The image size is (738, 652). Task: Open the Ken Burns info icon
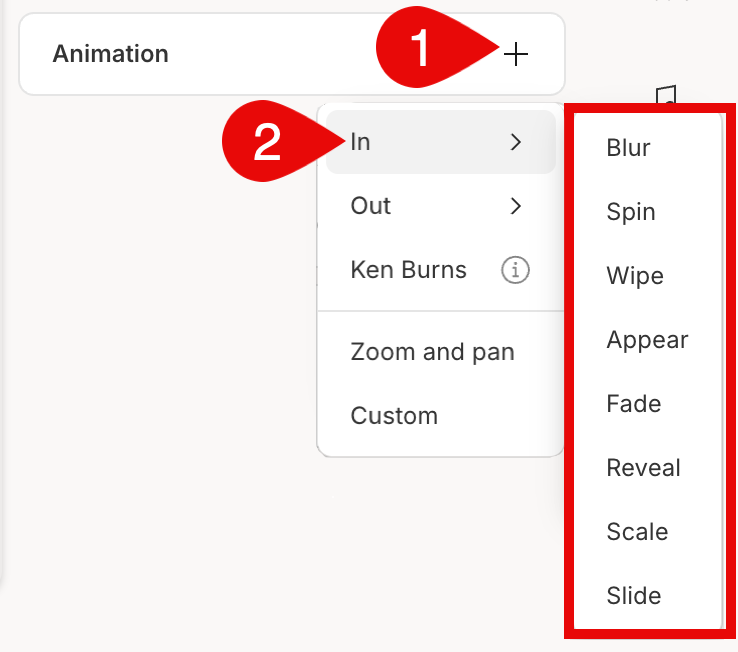coord(515,270)
